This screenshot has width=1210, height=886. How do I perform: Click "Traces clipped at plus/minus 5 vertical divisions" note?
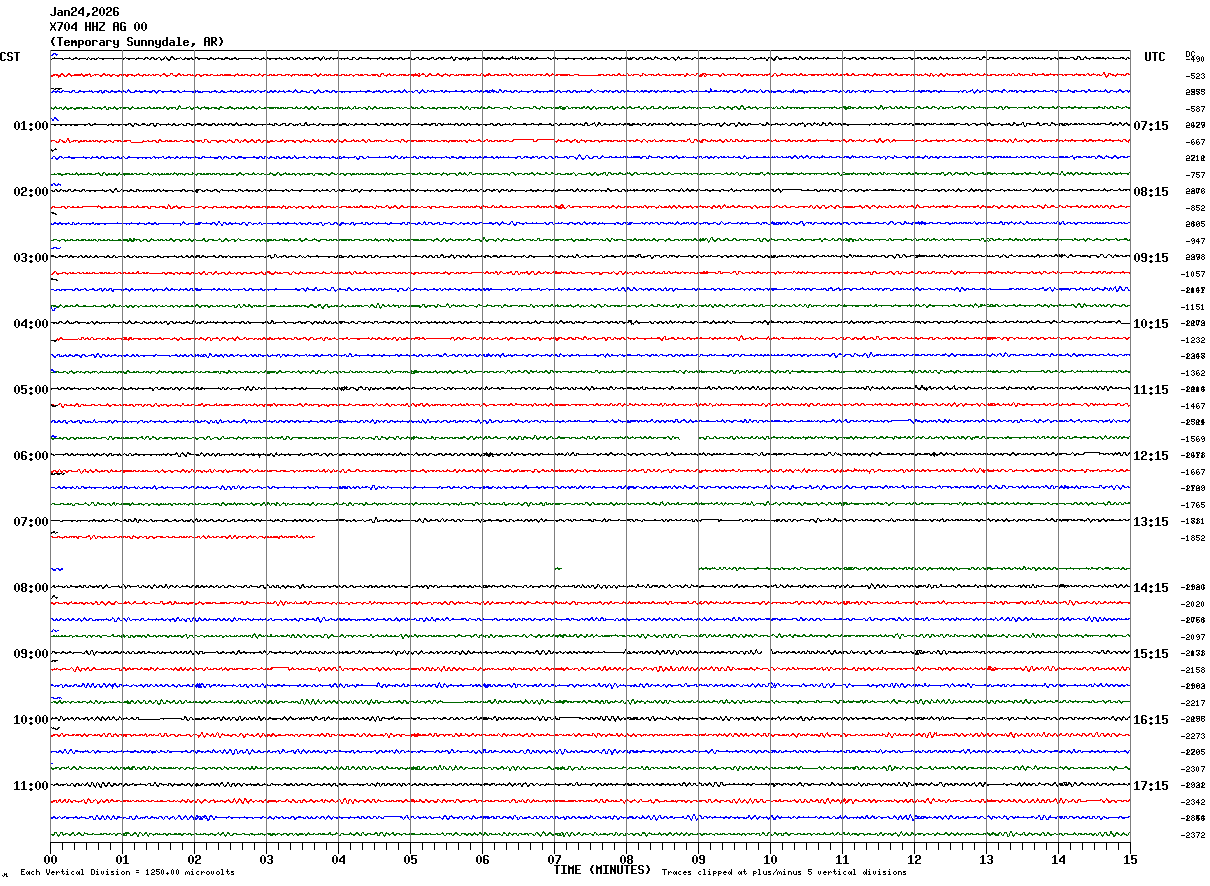coord(784,873)
